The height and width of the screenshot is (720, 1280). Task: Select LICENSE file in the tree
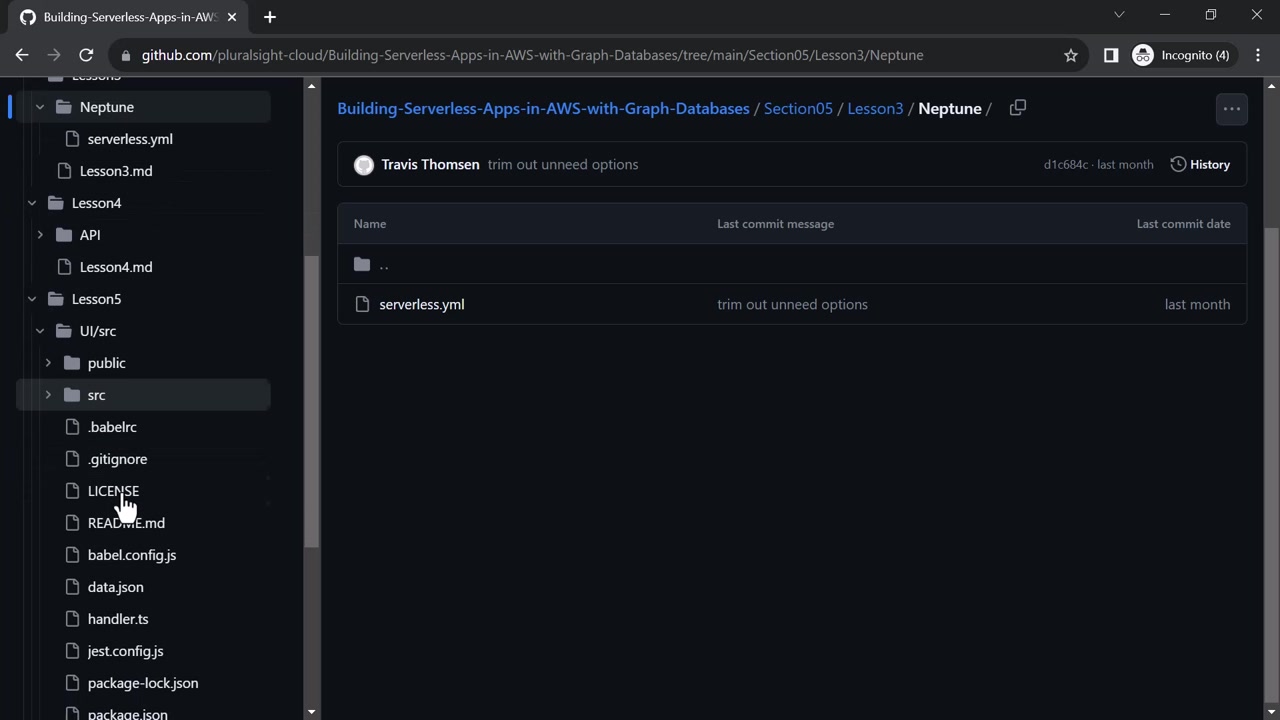coord(113,491)
